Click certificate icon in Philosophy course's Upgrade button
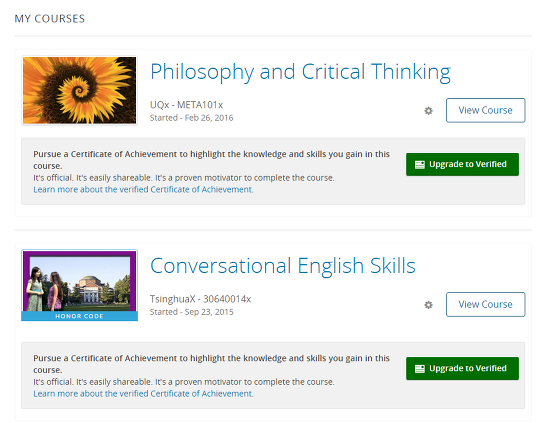The image size is (540, 423). (419, 165)
